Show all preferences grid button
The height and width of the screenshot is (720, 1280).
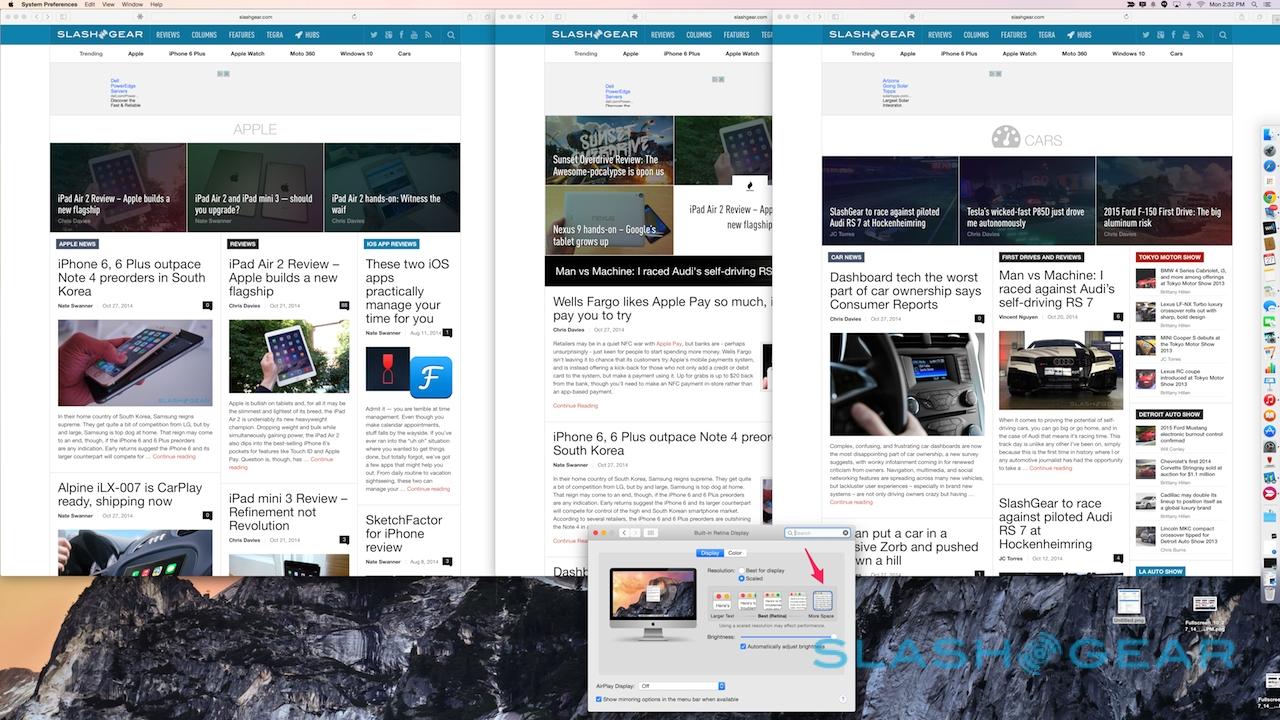click(x=651, y=533)
